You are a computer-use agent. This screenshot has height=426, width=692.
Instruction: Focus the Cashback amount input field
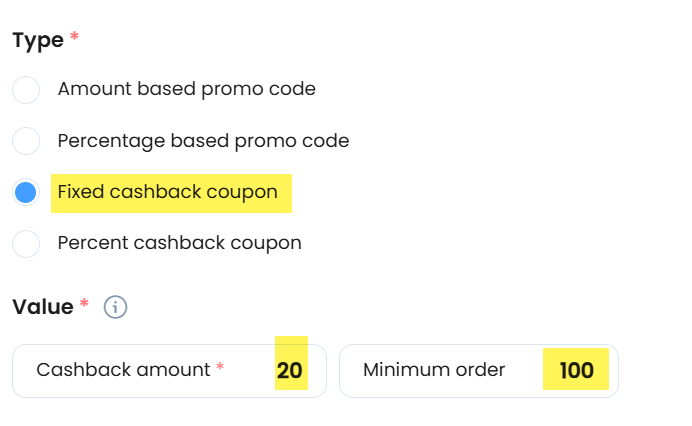pos(169,371)
